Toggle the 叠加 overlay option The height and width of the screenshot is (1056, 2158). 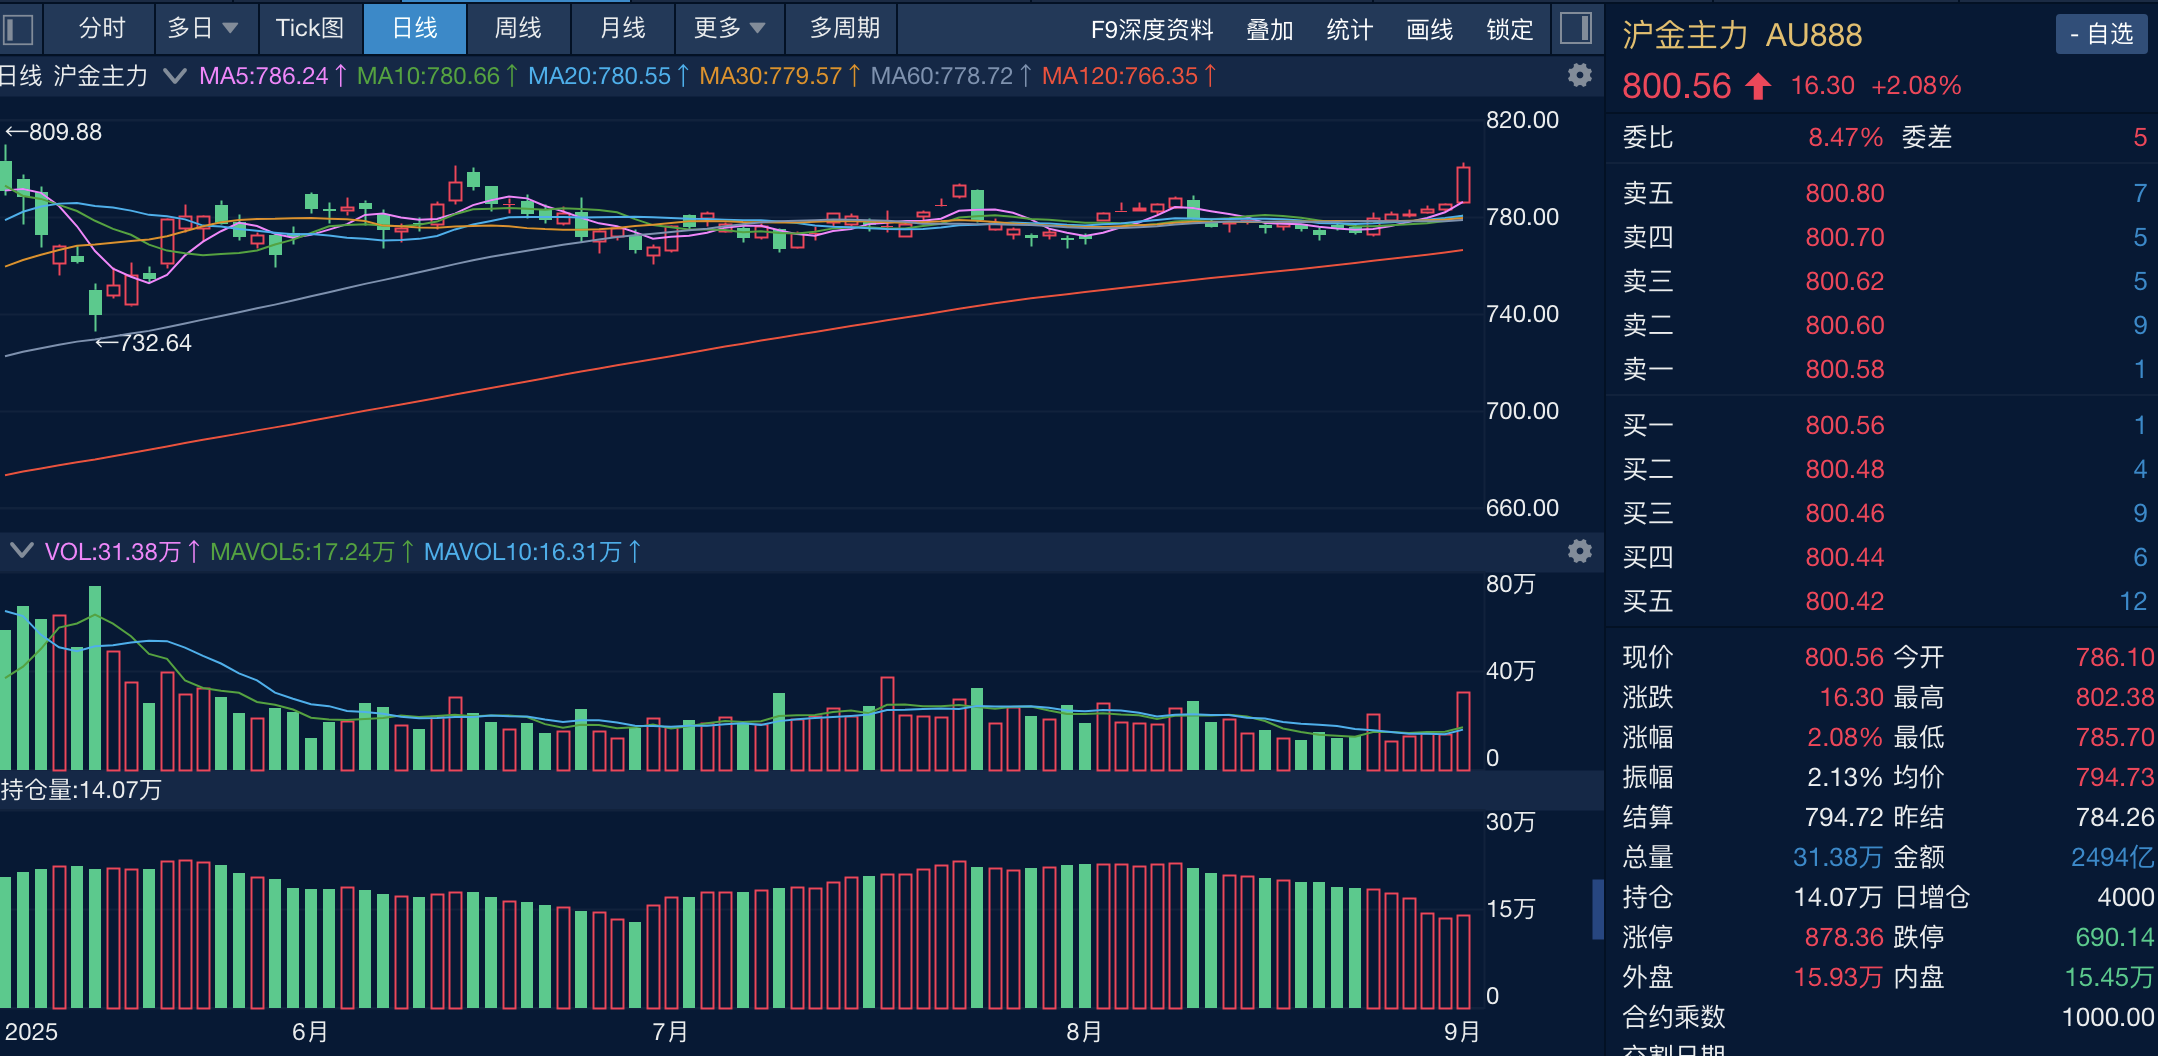point(1269,30)
